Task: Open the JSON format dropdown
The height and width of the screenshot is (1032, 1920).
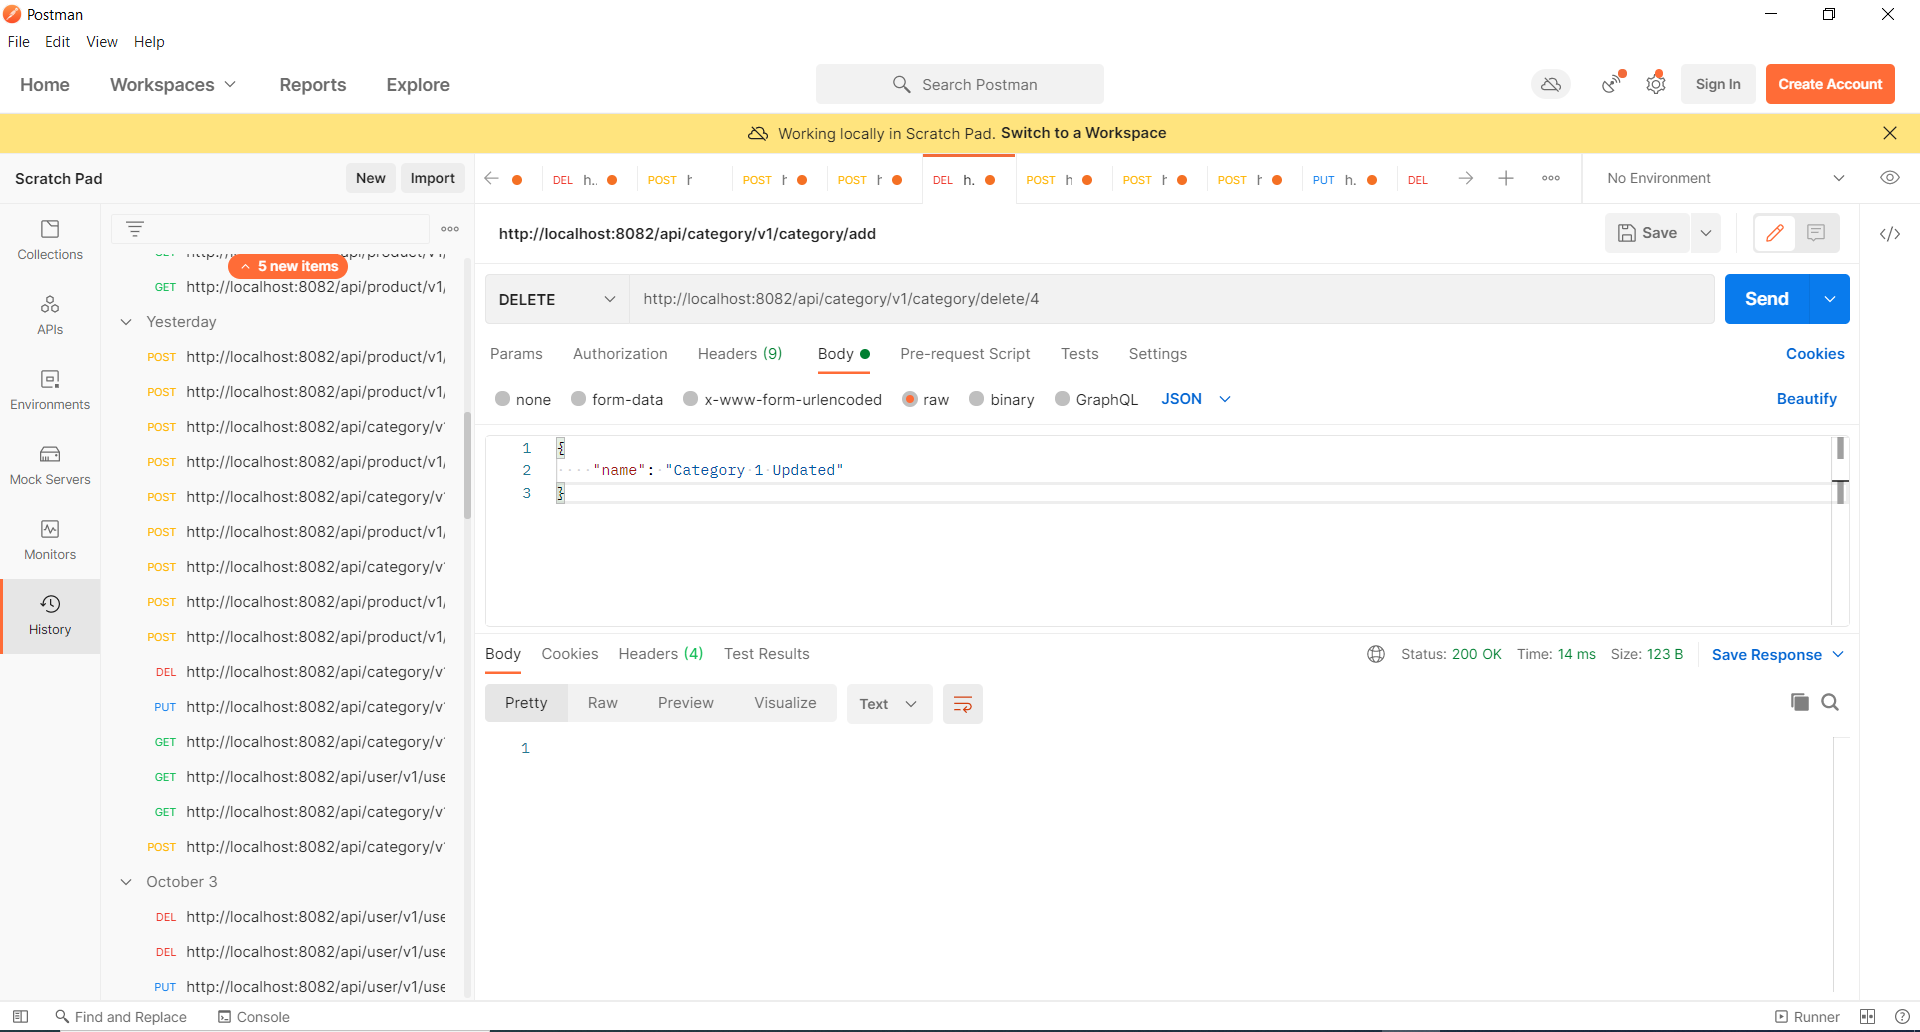Action: (x=1196, y=399)
